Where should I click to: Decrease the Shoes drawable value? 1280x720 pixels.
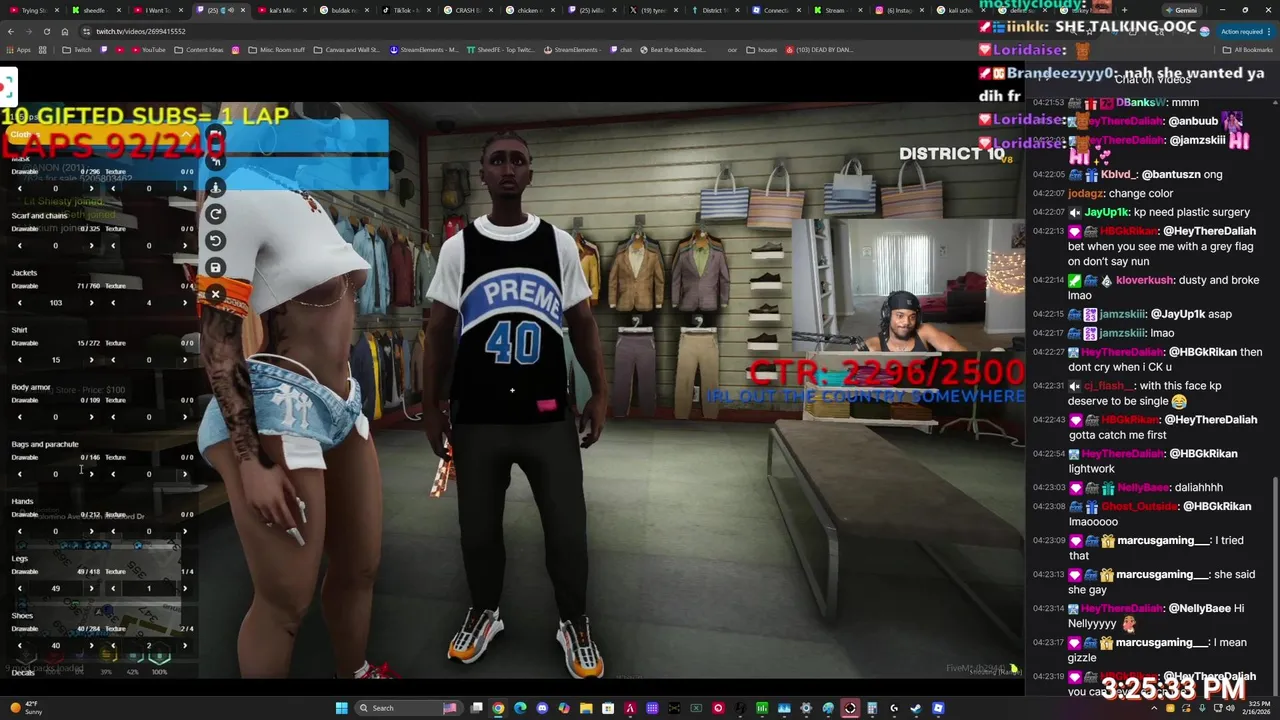[19, 645]
